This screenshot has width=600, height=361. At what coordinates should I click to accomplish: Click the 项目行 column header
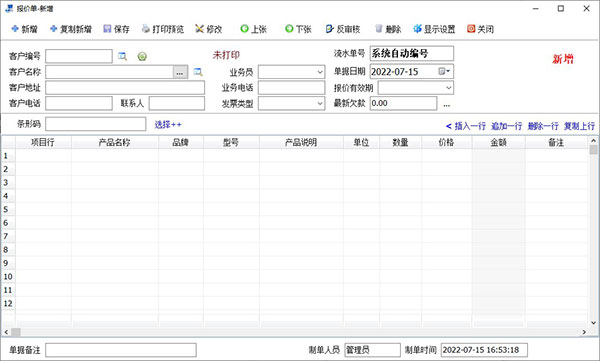point(43,142)
